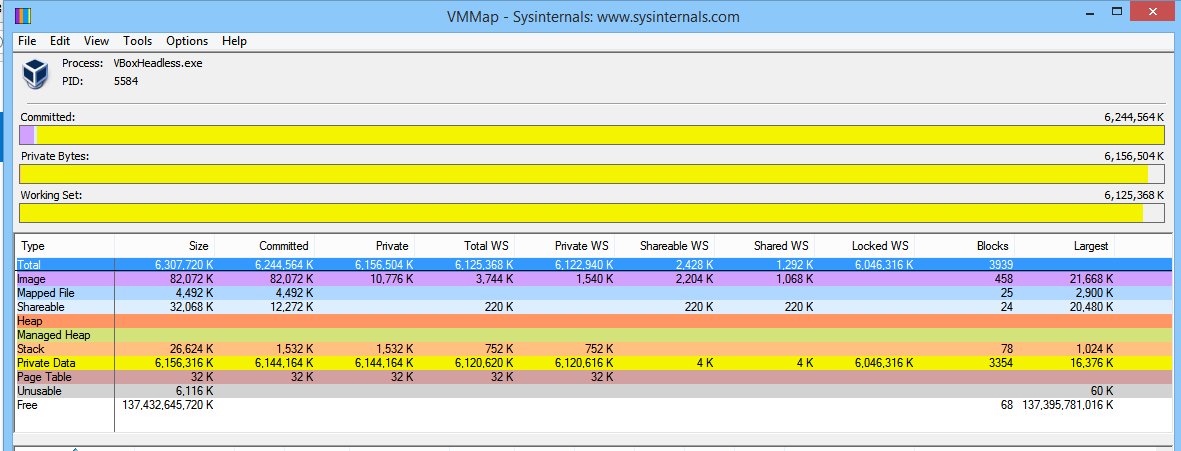This screenshot has height=451, width=1181.
Task: Sort by the Shared WS column header
Action: (765, 245)
